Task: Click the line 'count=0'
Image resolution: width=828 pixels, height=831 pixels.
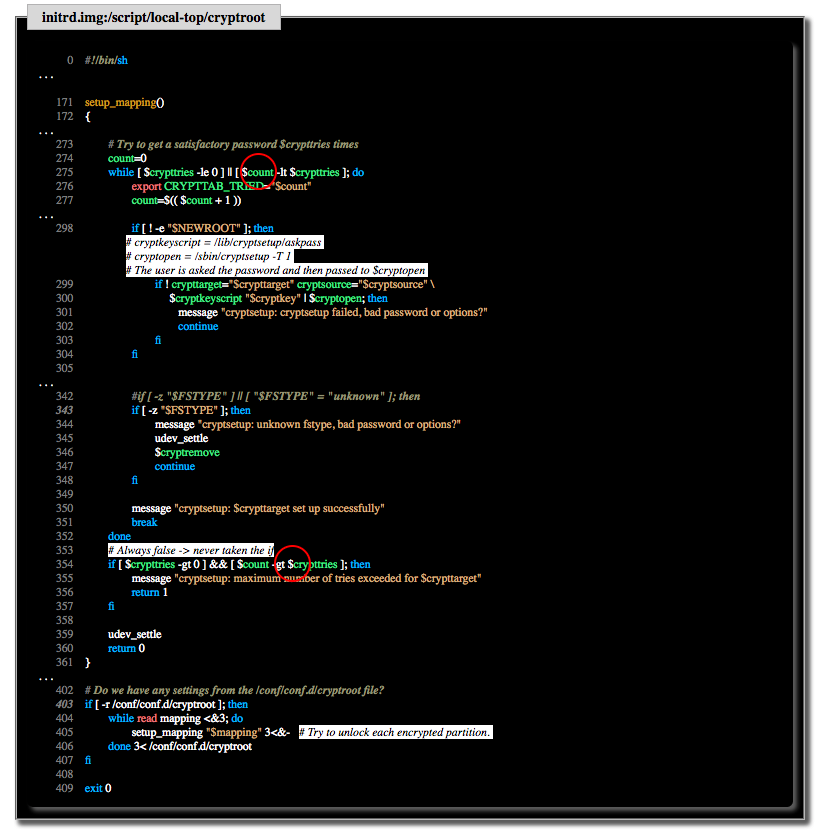Action: [127, 158]
